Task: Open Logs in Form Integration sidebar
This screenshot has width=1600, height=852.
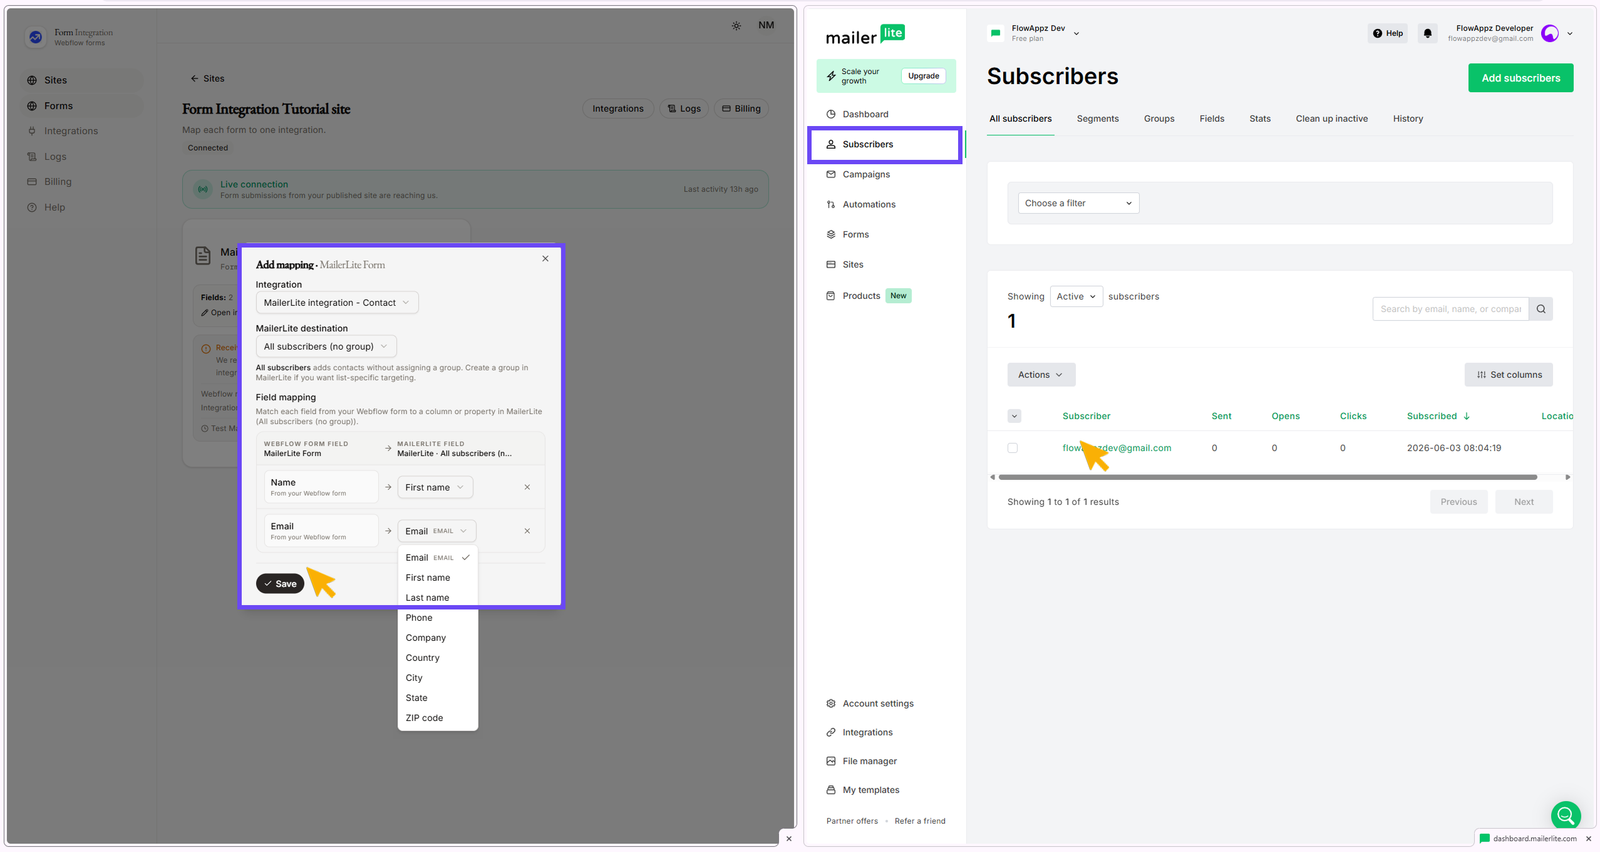Action: click(x=55, y=157)
